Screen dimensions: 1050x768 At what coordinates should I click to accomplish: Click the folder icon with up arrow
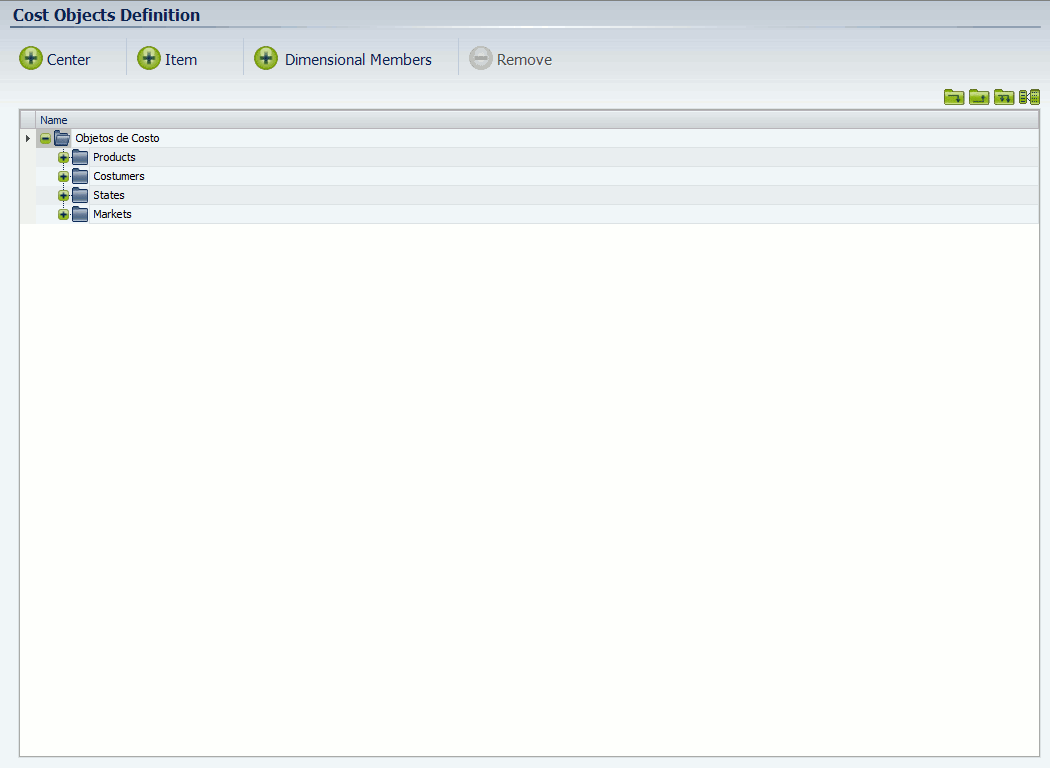978,97
